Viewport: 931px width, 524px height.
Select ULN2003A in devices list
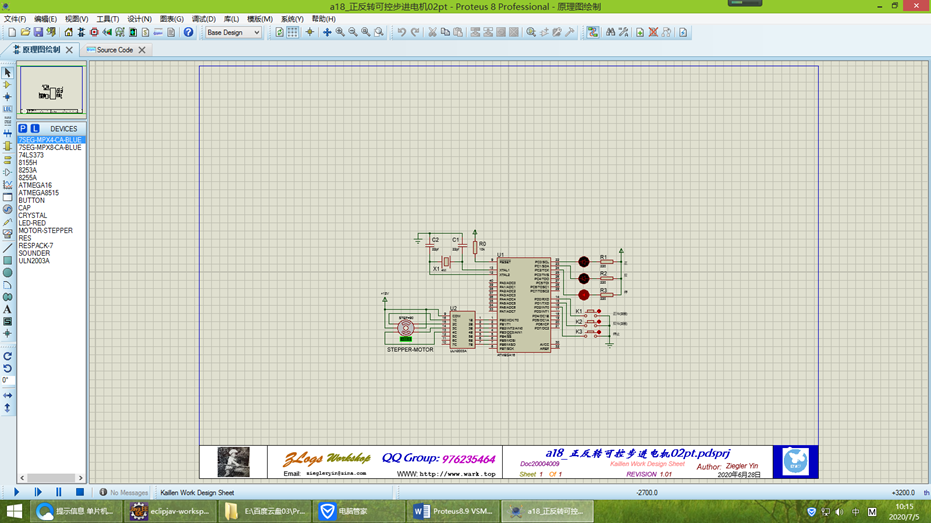34,261
